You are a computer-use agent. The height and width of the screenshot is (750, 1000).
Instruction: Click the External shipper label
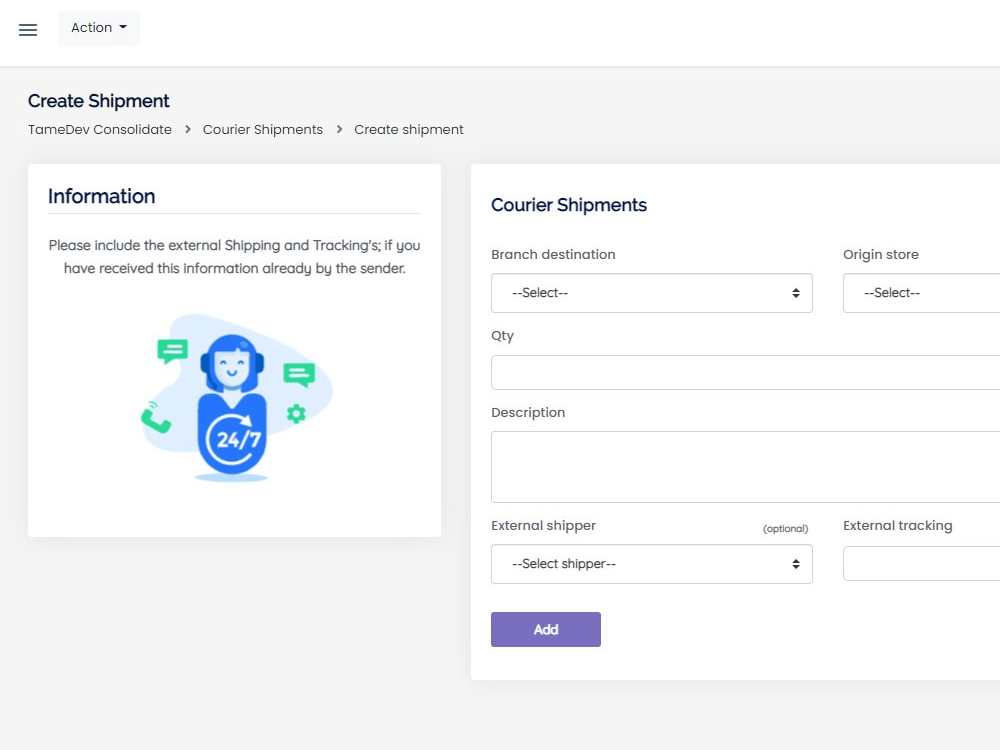pyautogui.click(x=543, y=526)
